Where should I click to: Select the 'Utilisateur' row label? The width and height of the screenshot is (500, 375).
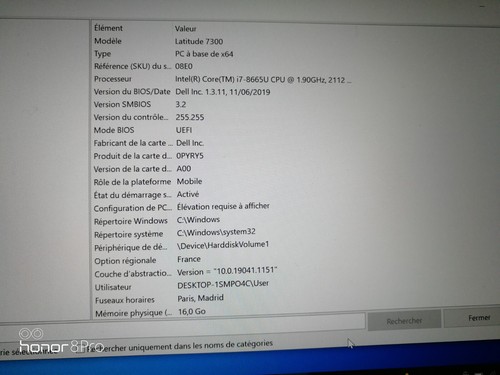point(113,287)
